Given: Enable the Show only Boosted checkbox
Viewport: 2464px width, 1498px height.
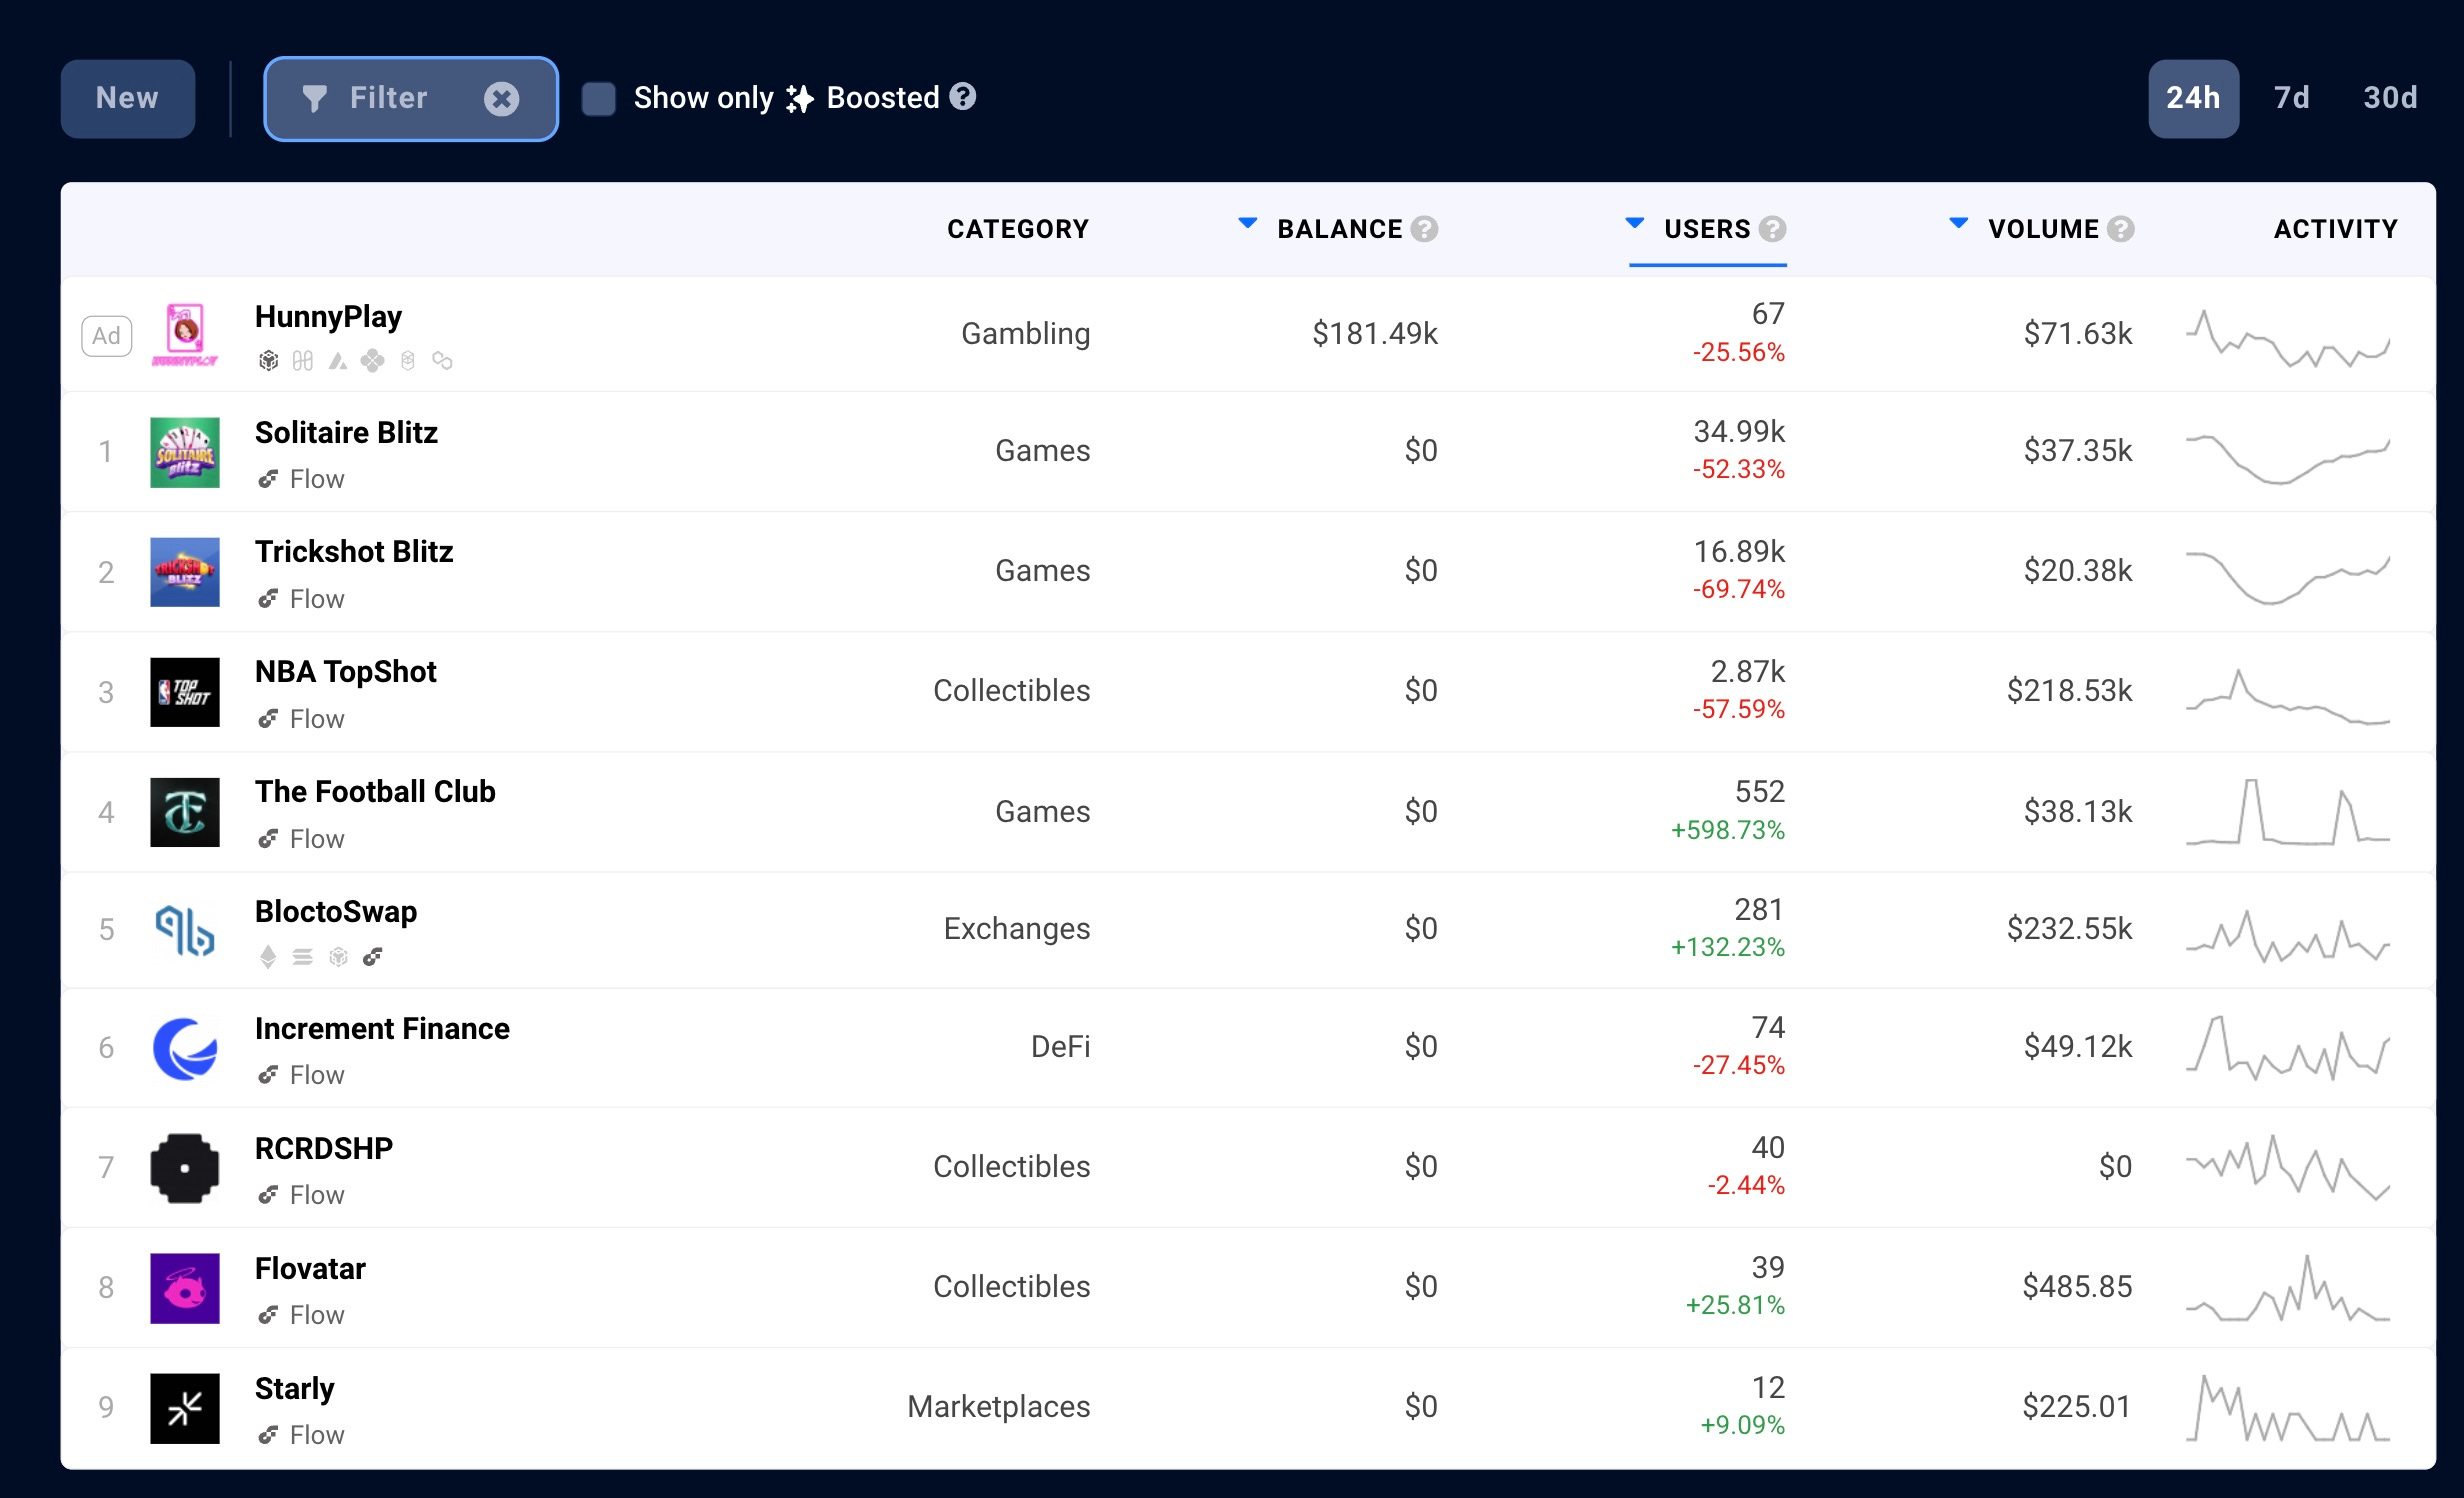Looking at the screenshot, I should (599, 99).
